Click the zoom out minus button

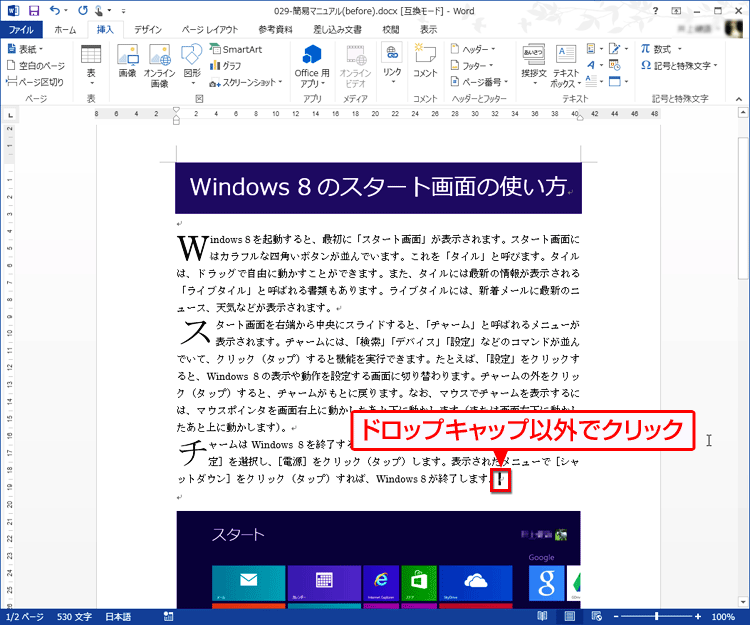(x=616, y=616)
